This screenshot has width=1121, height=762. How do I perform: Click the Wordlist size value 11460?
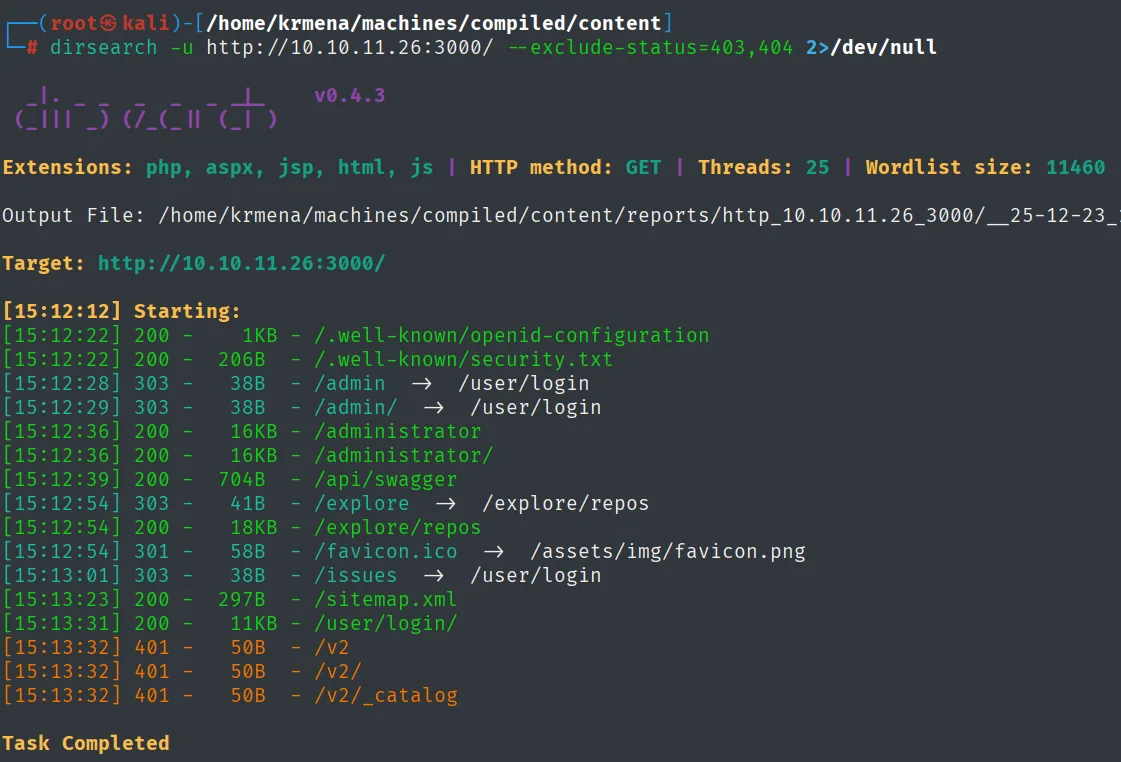pos(1075,167)
